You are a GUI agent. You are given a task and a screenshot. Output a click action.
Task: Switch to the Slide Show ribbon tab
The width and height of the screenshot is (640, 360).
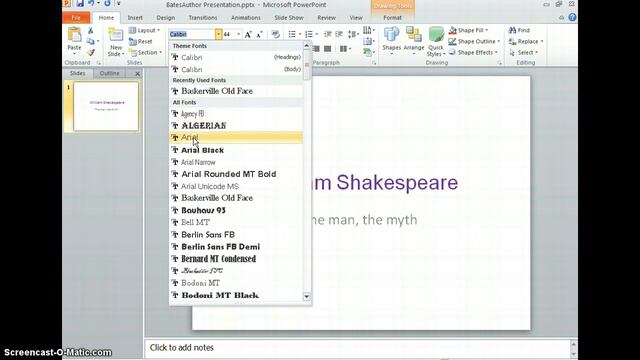[x=289, y=18]
